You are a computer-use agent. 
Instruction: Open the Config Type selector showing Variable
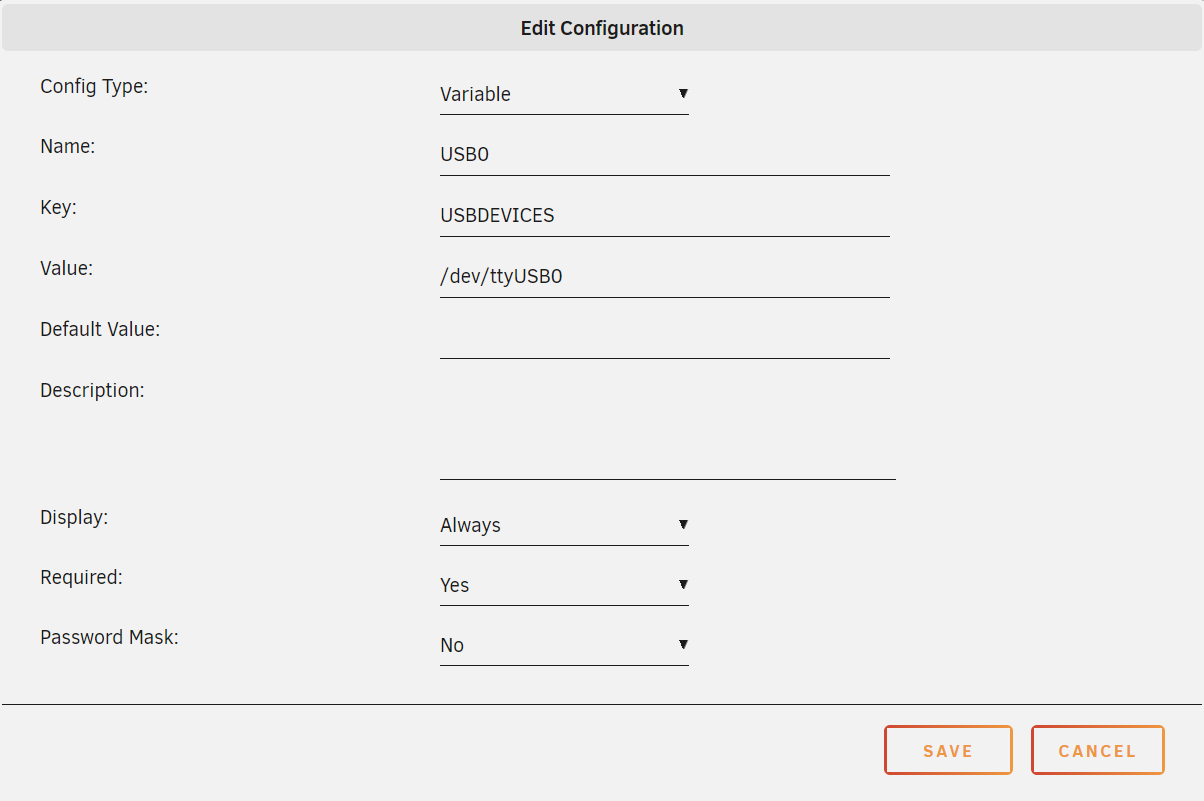pos(564,94)
